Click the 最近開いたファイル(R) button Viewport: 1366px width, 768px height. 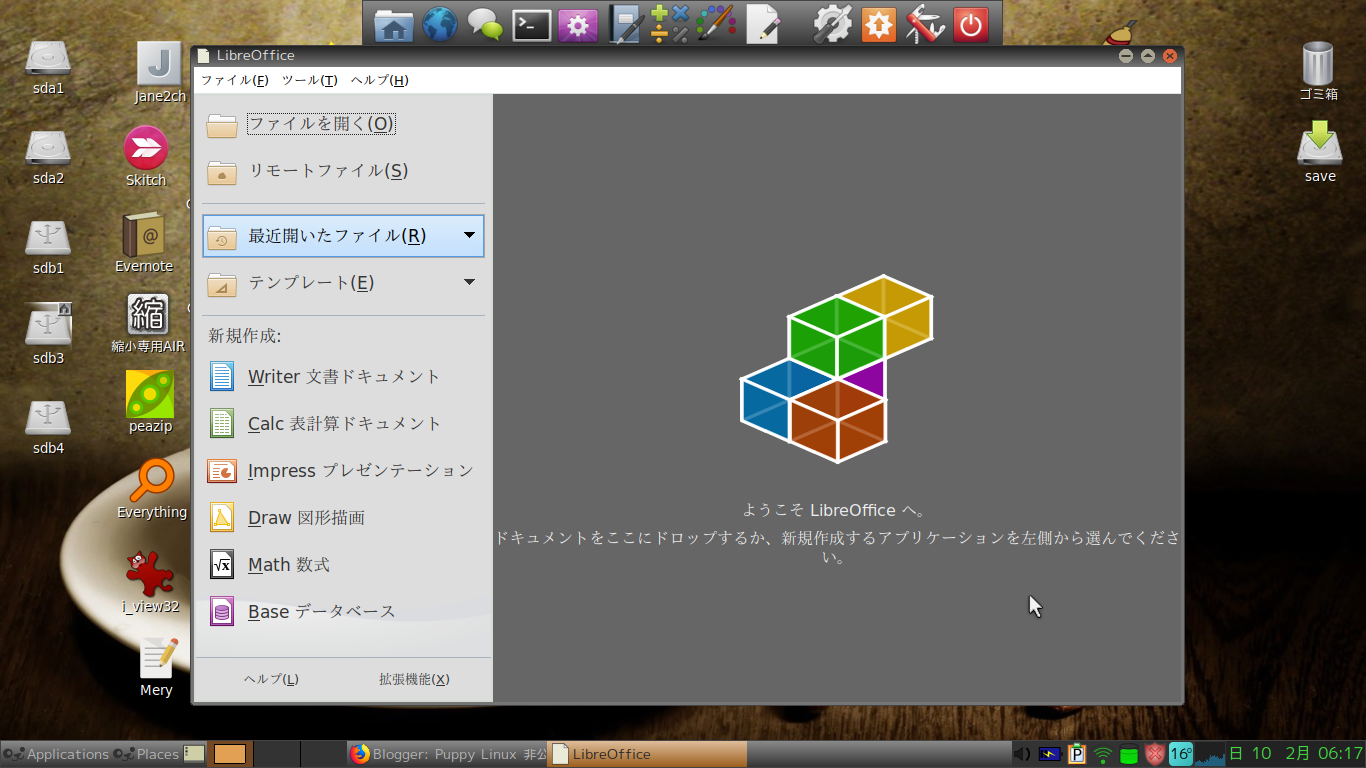pyautogui.click(x=343, y=236)
